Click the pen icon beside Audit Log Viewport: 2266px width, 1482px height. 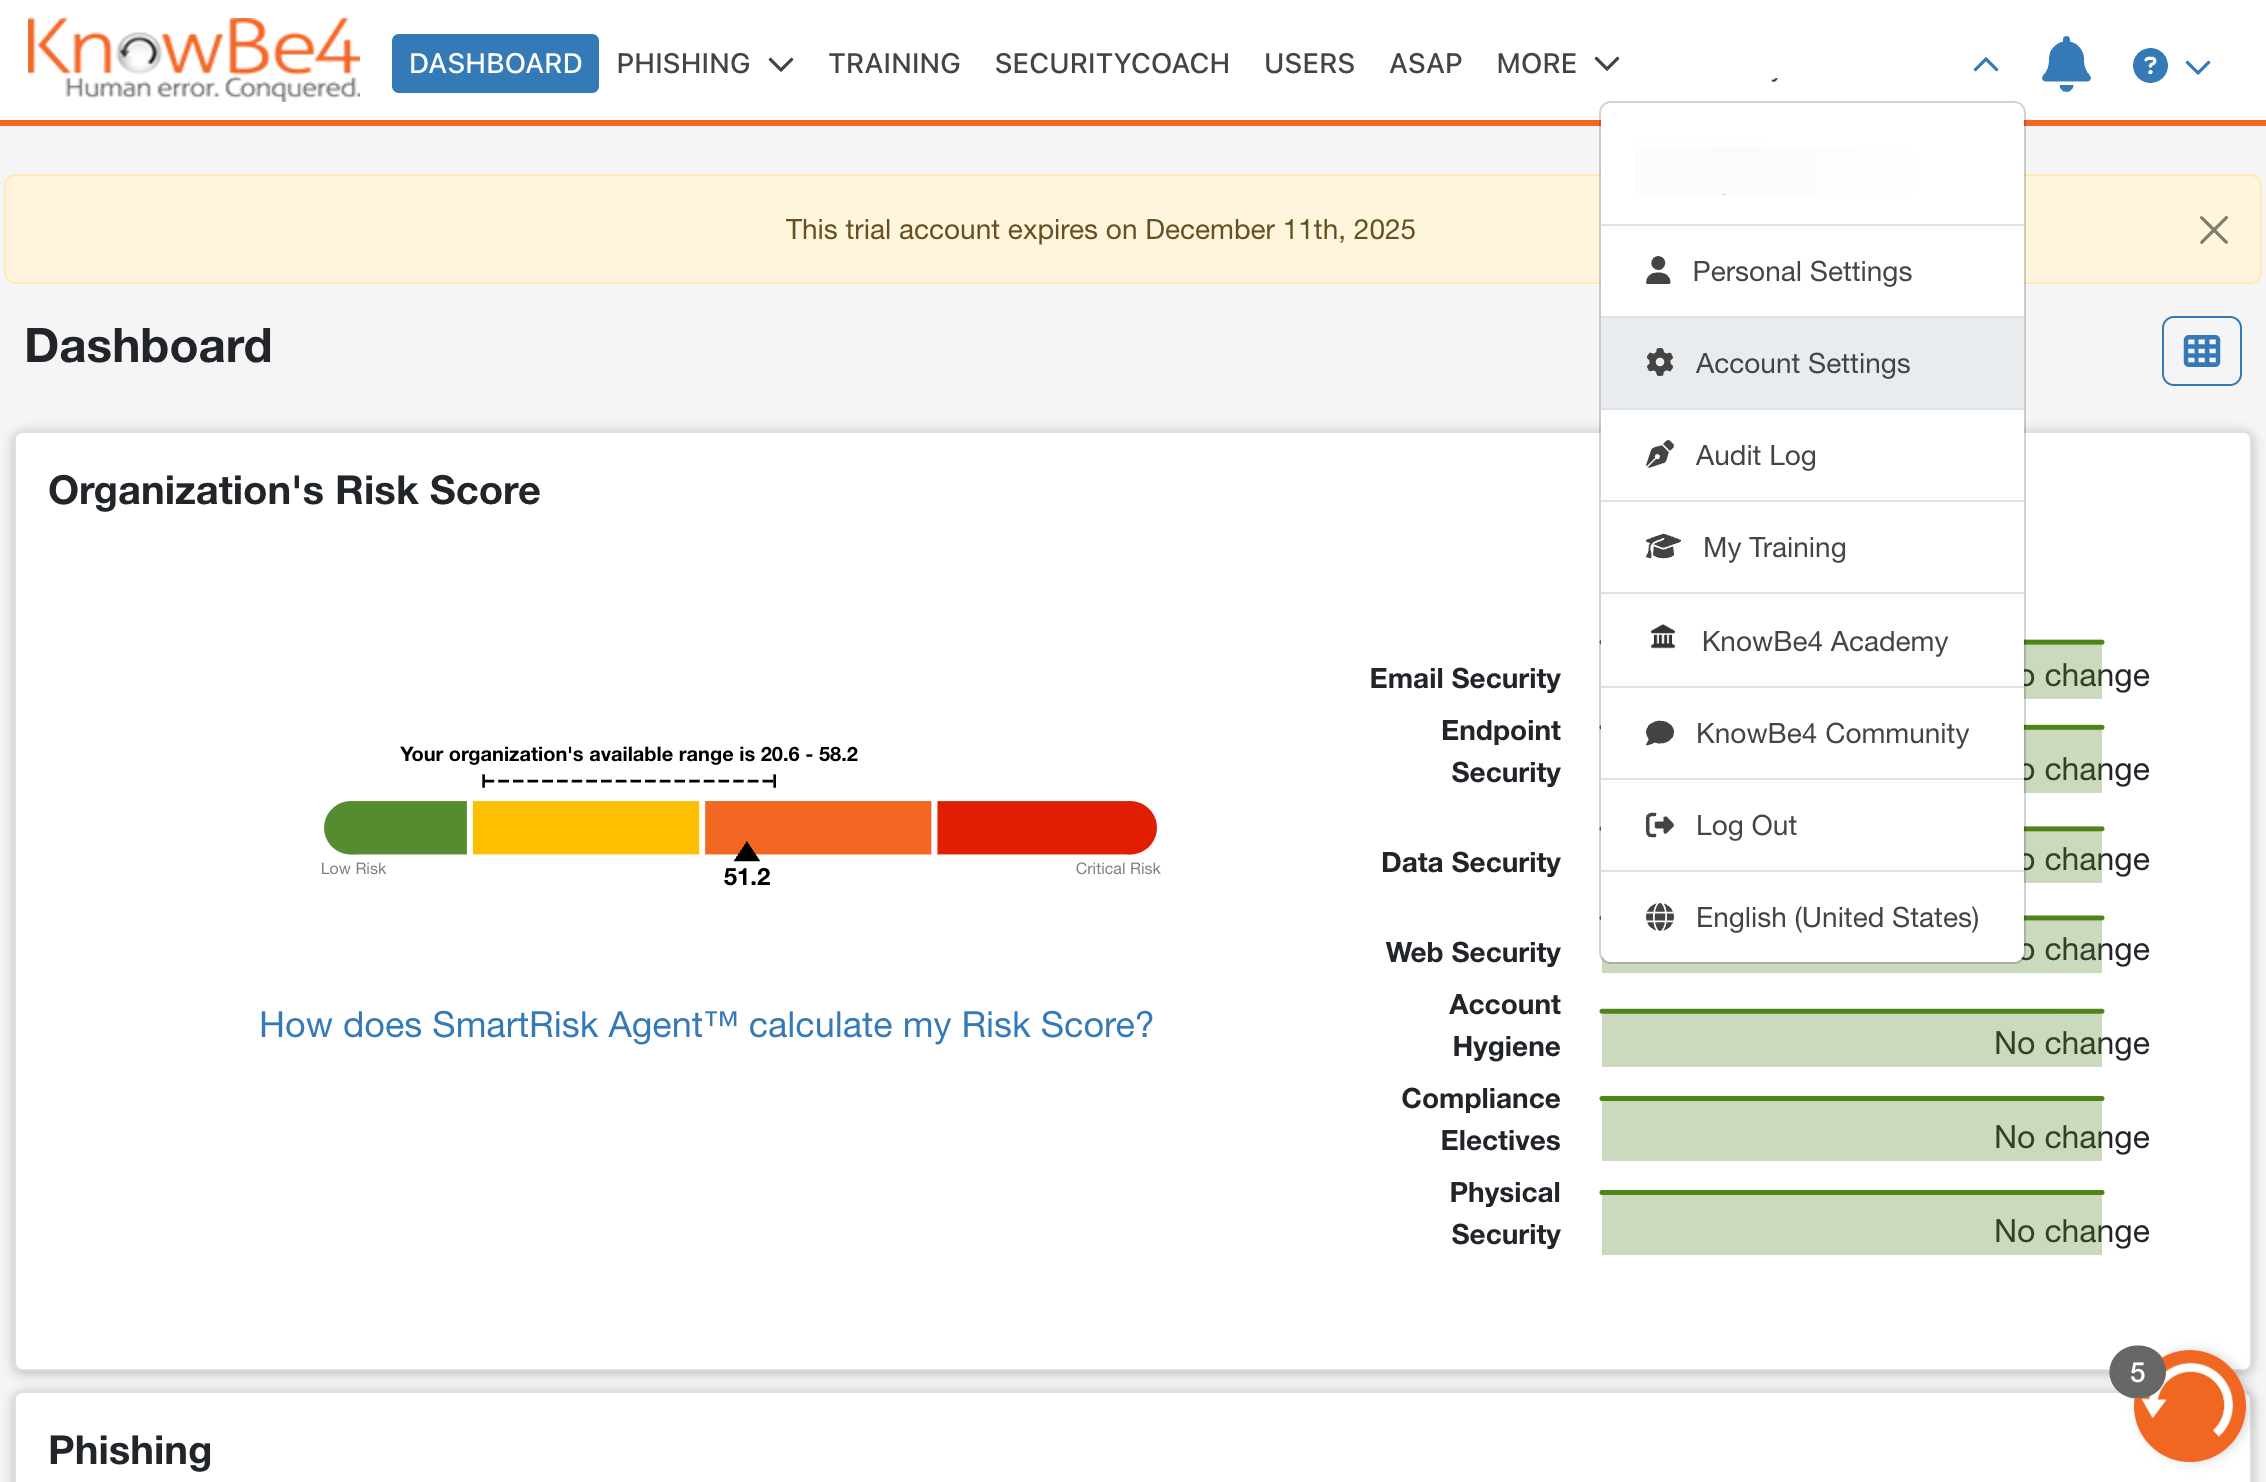(1660, 455)
